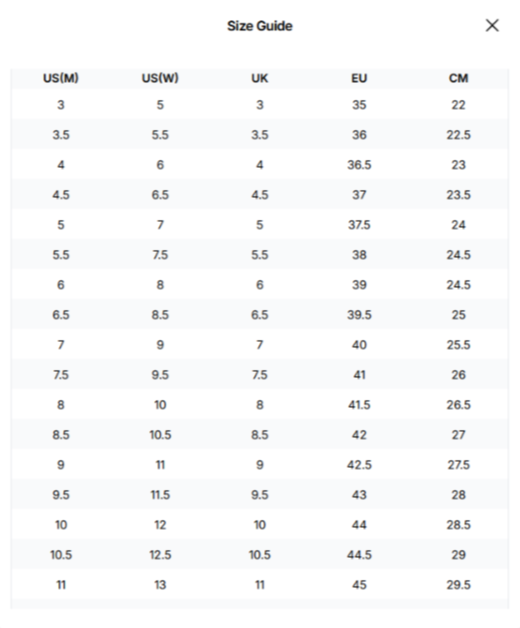Viewport: 520px width, 628px height.
Task: Select EU size 37.5 cell
Action: pos(359,225)
